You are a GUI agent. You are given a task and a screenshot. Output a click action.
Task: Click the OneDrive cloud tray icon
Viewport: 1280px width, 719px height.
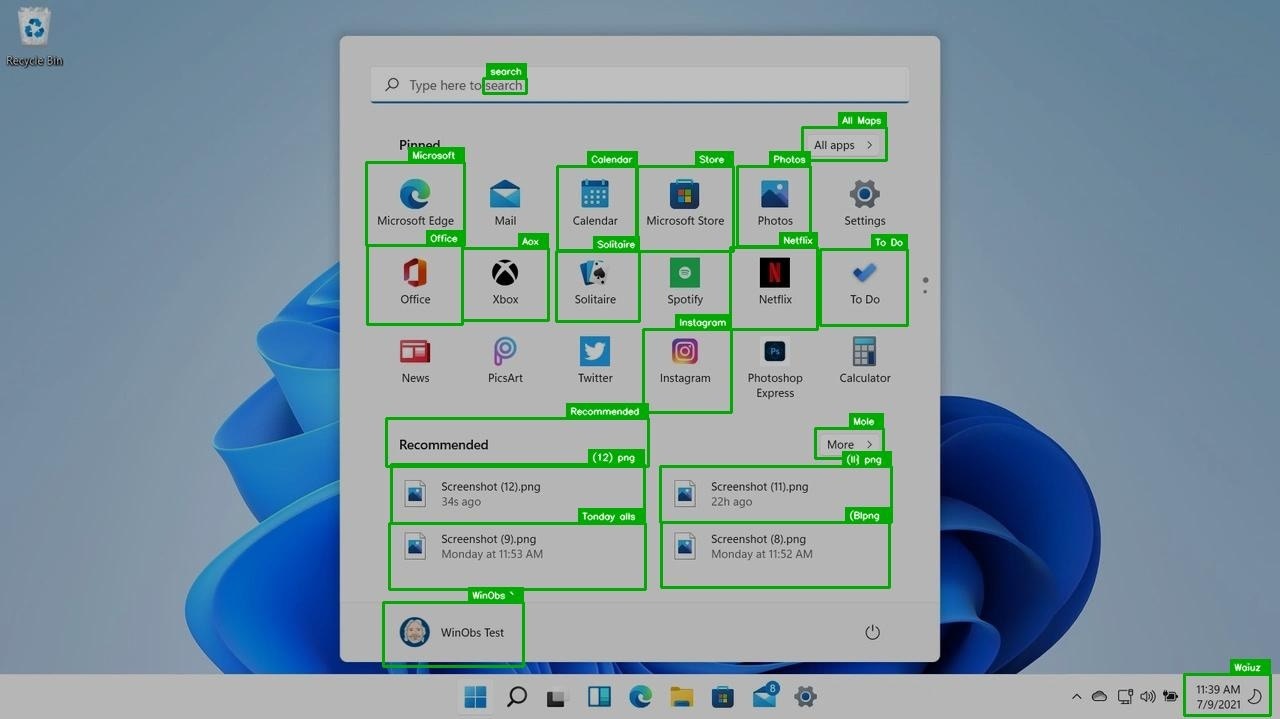(1100, 697)
